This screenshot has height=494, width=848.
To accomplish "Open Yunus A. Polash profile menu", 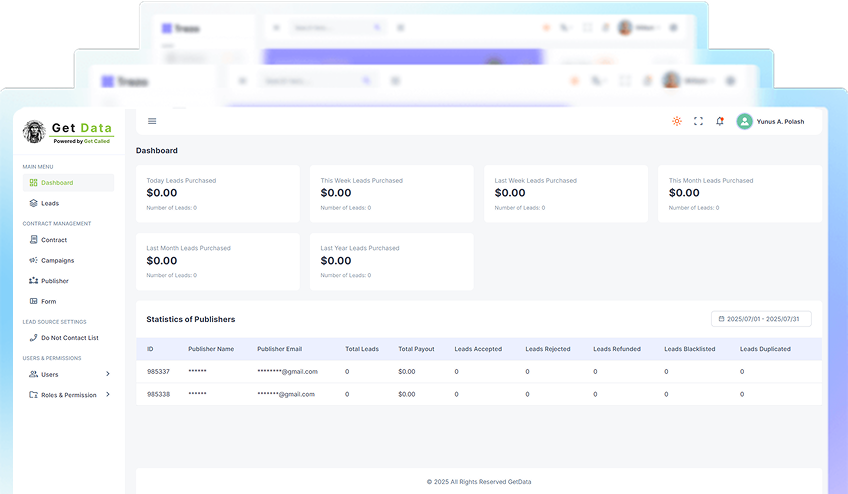I will pos(780,121).
